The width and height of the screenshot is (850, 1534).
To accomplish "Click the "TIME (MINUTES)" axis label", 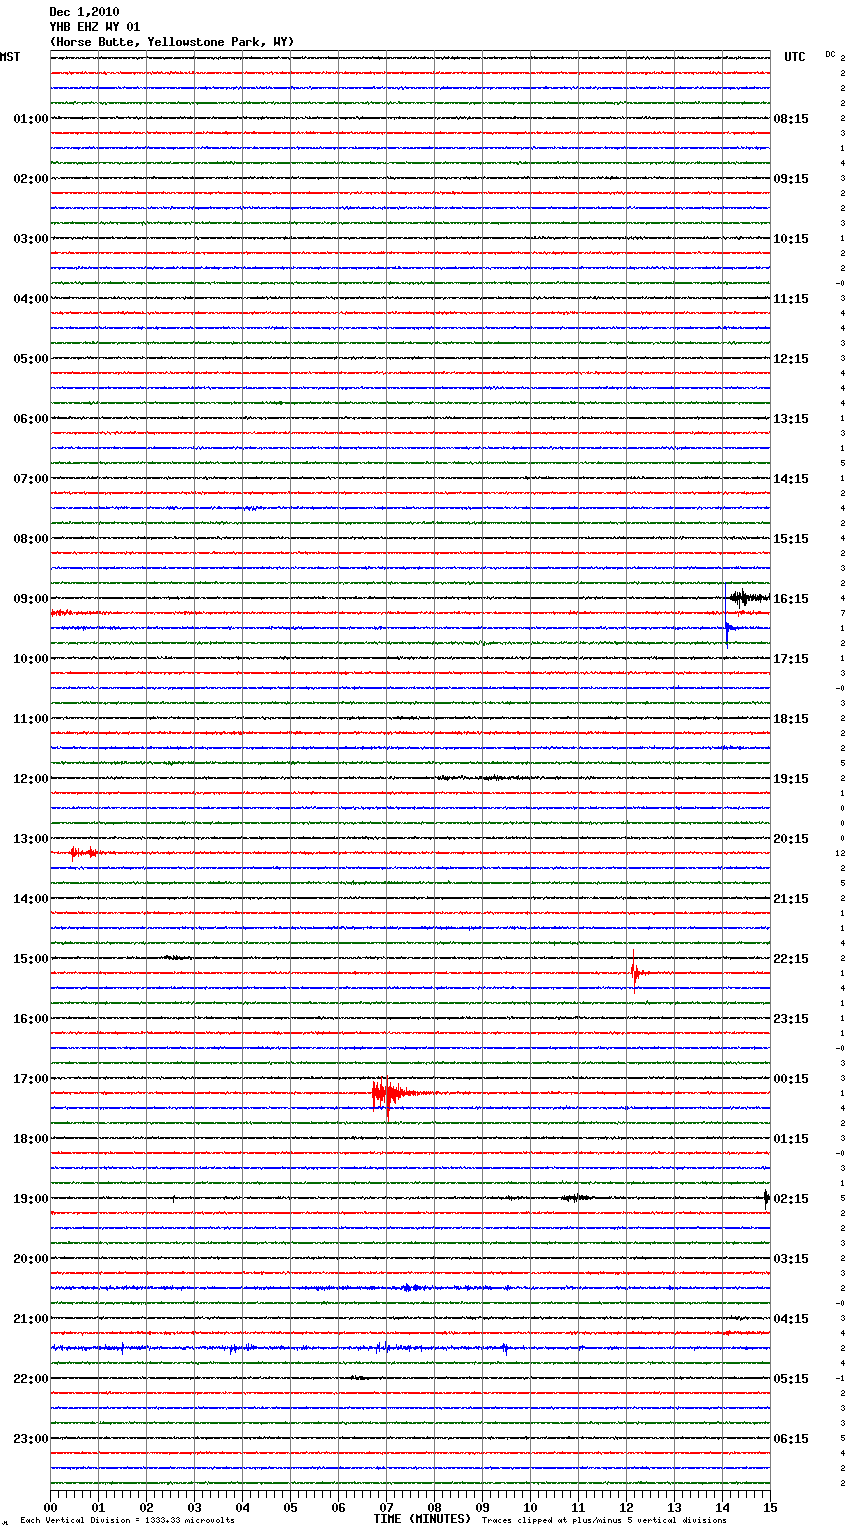I will click(422, 1519).
